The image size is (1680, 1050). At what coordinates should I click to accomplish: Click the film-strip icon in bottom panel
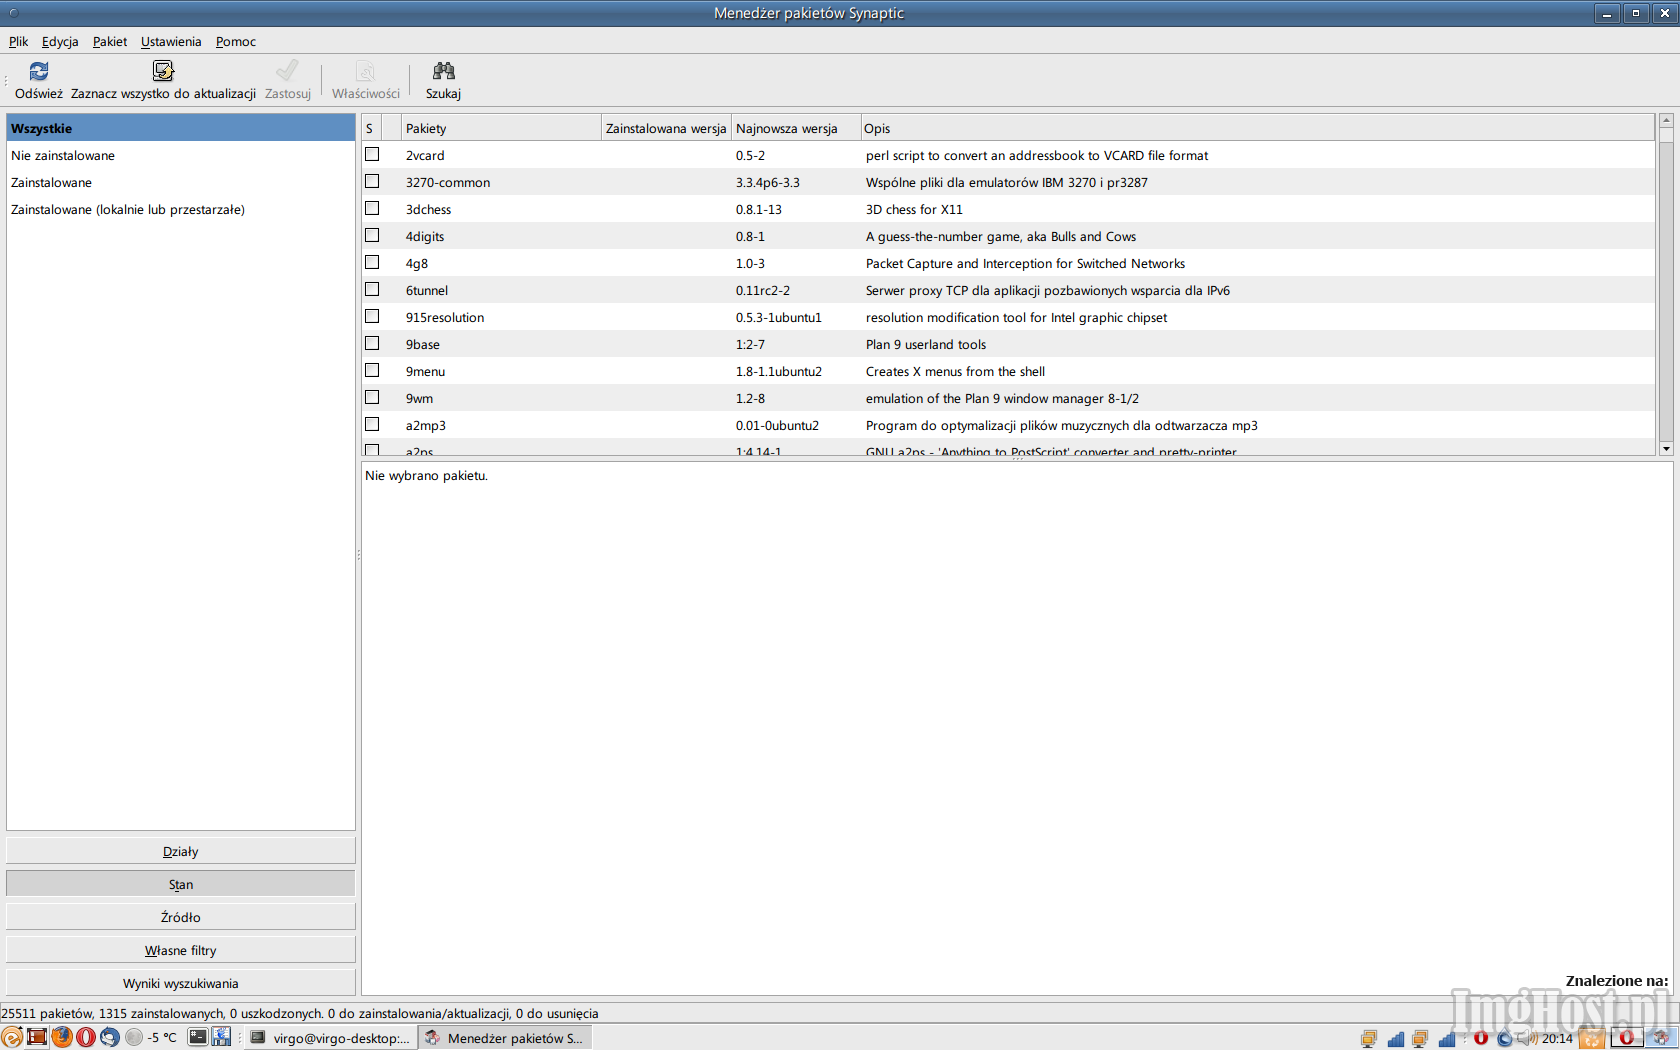coord(37,1037)
